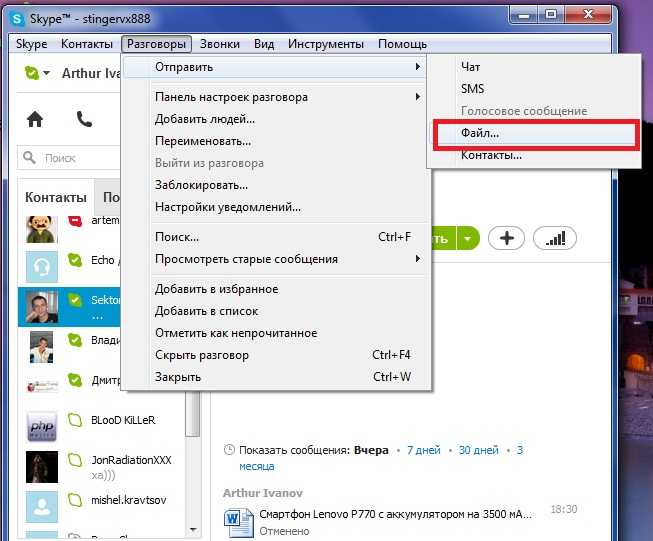The image size is (653, 541).
Task: Click the phone call icon
Action: tap(84, 120)
